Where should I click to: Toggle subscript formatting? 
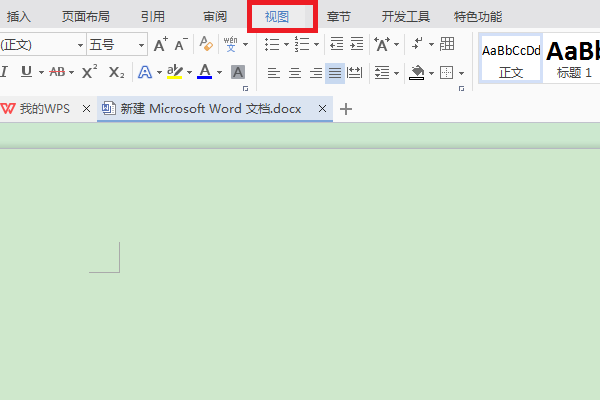pos(116,72)
